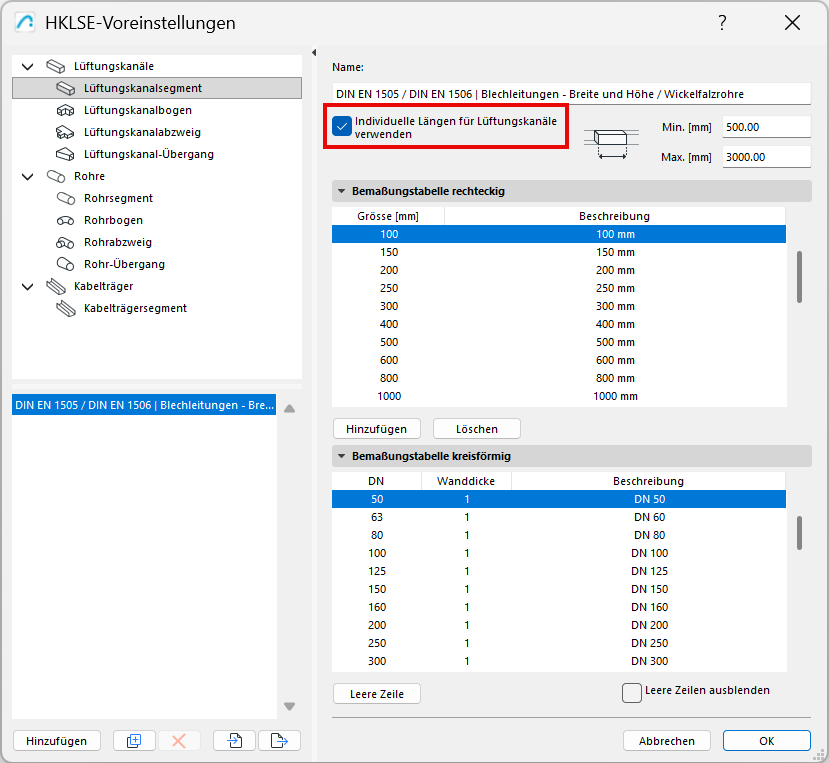Click the Lüftungskanal-Übergang icon

tap(66, 154)
